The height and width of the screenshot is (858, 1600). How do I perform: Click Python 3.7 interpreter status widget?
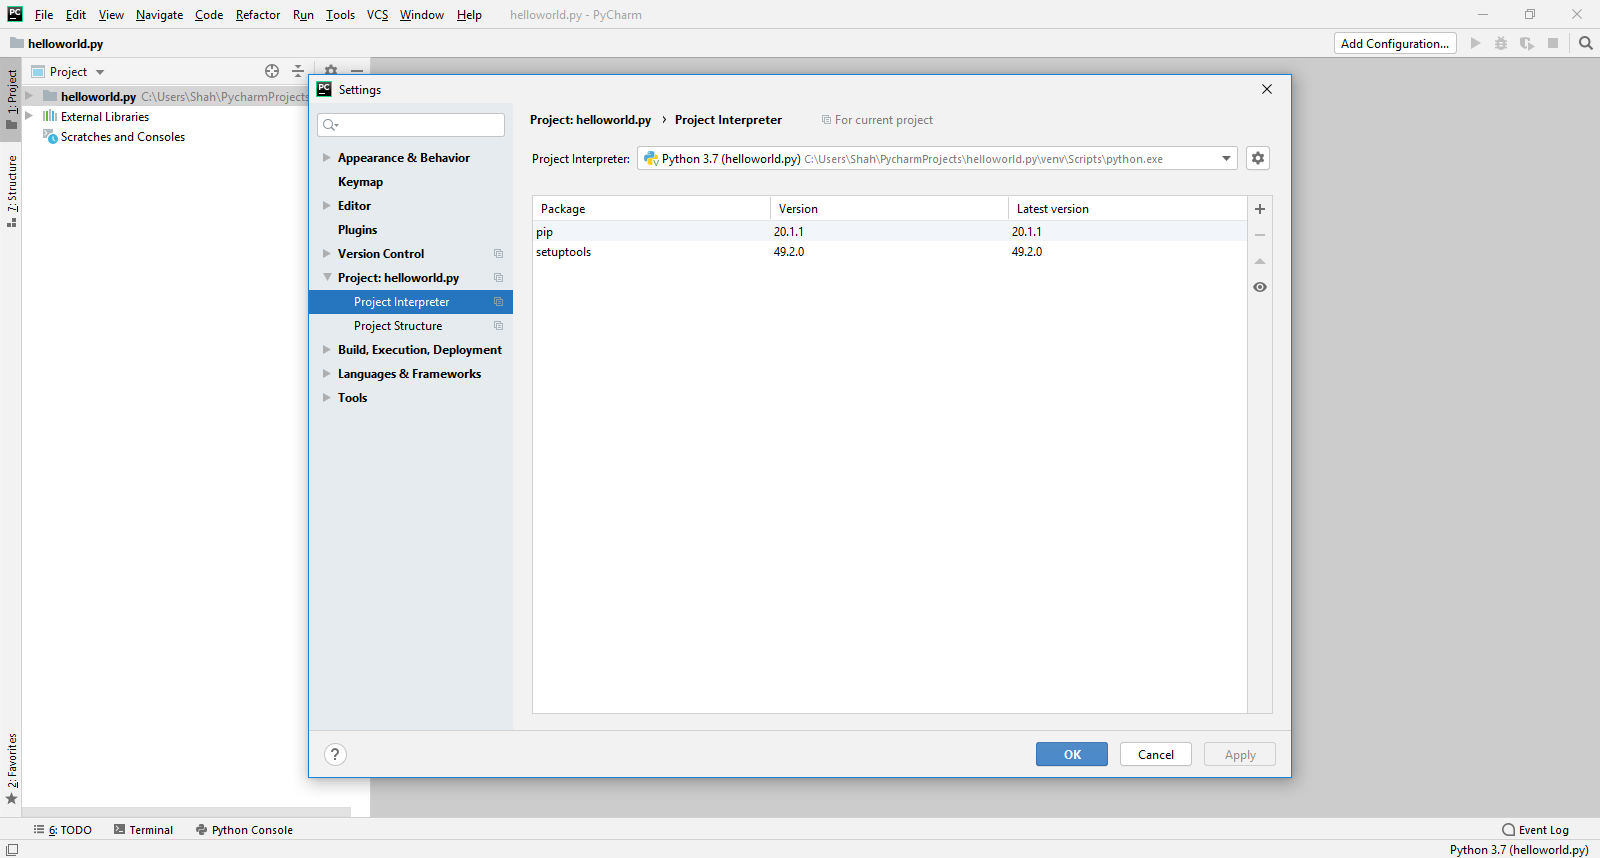point(1519,850)
